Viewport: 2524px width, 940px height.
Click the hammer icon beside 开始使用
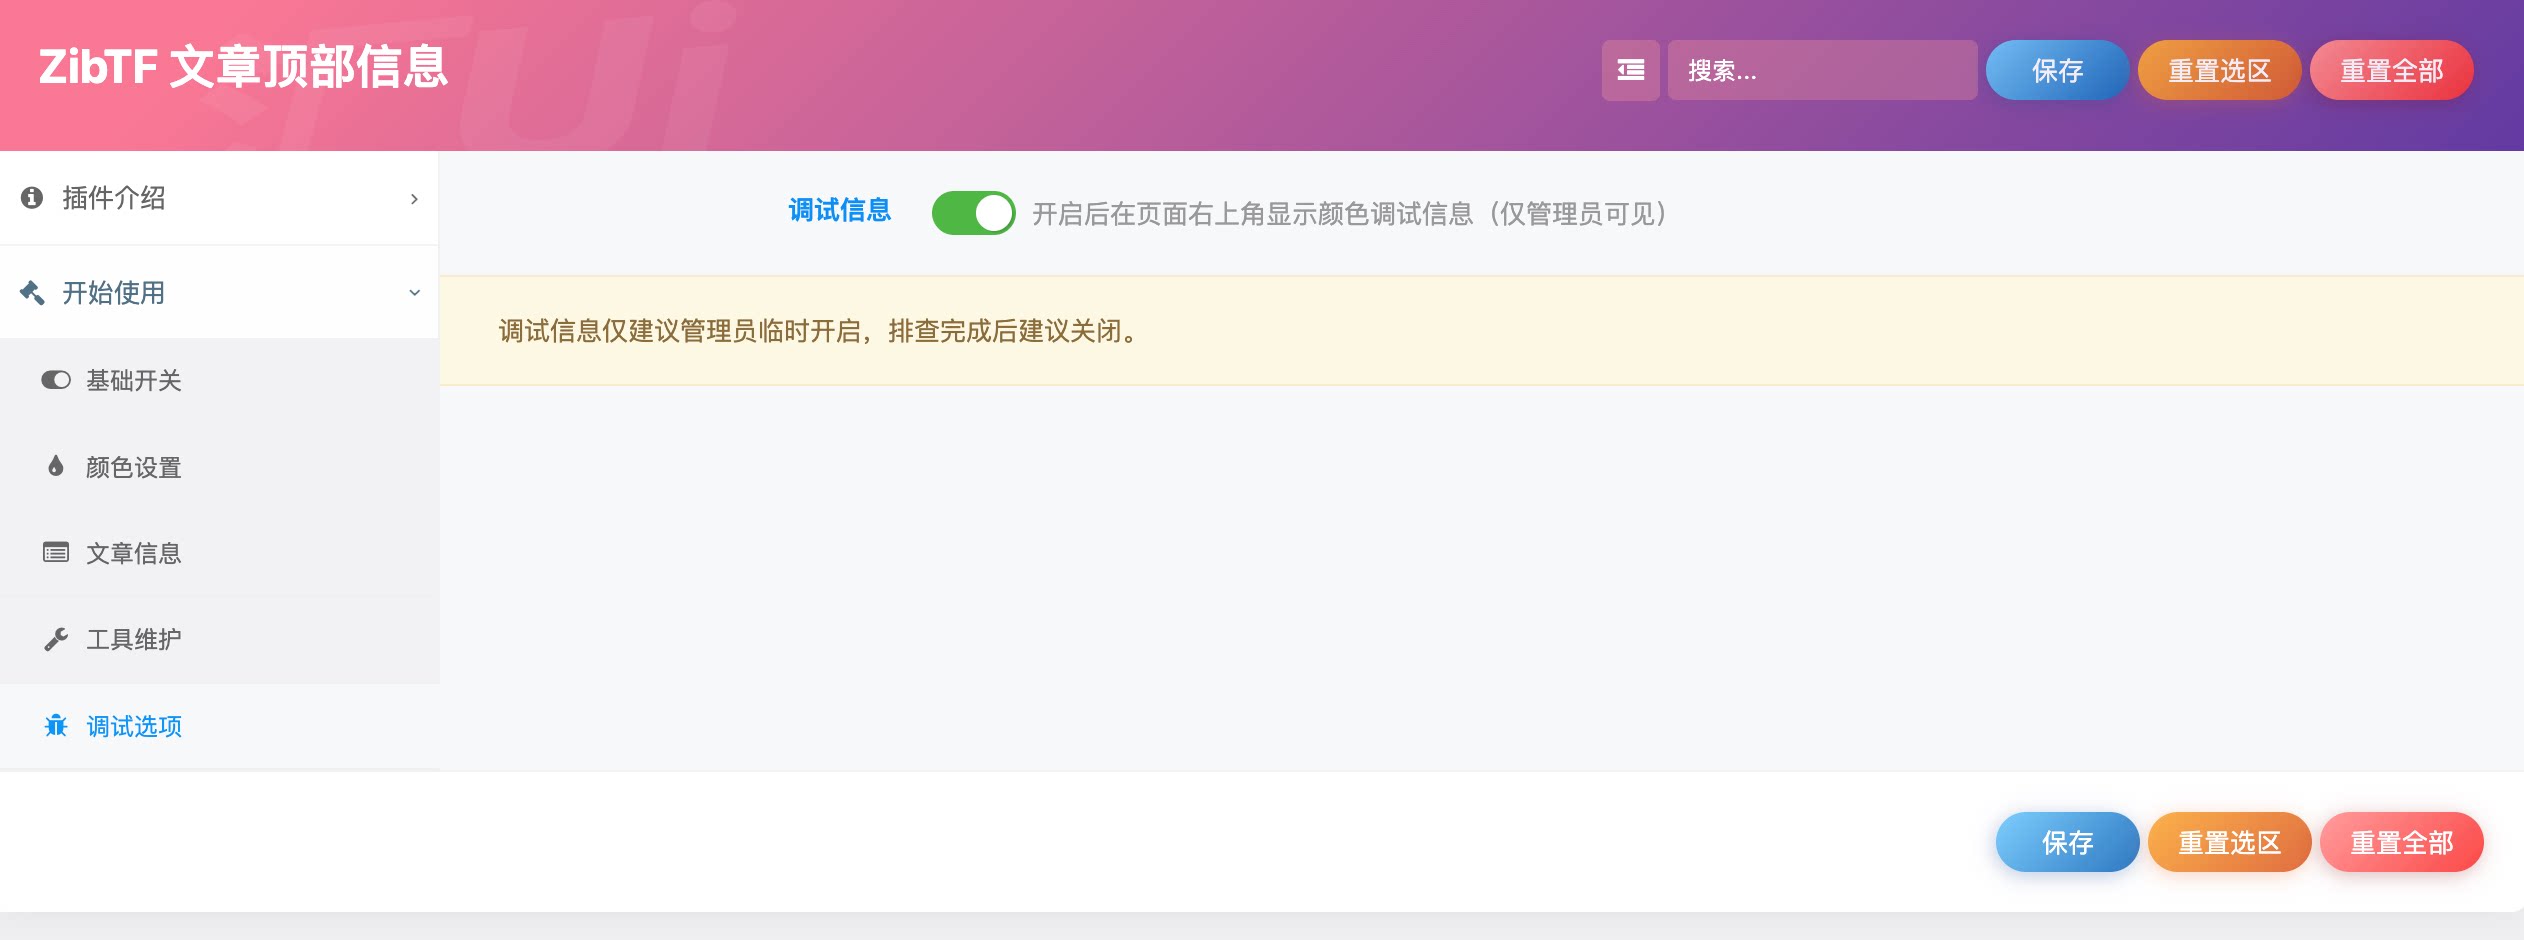click(x=31, y=292)
